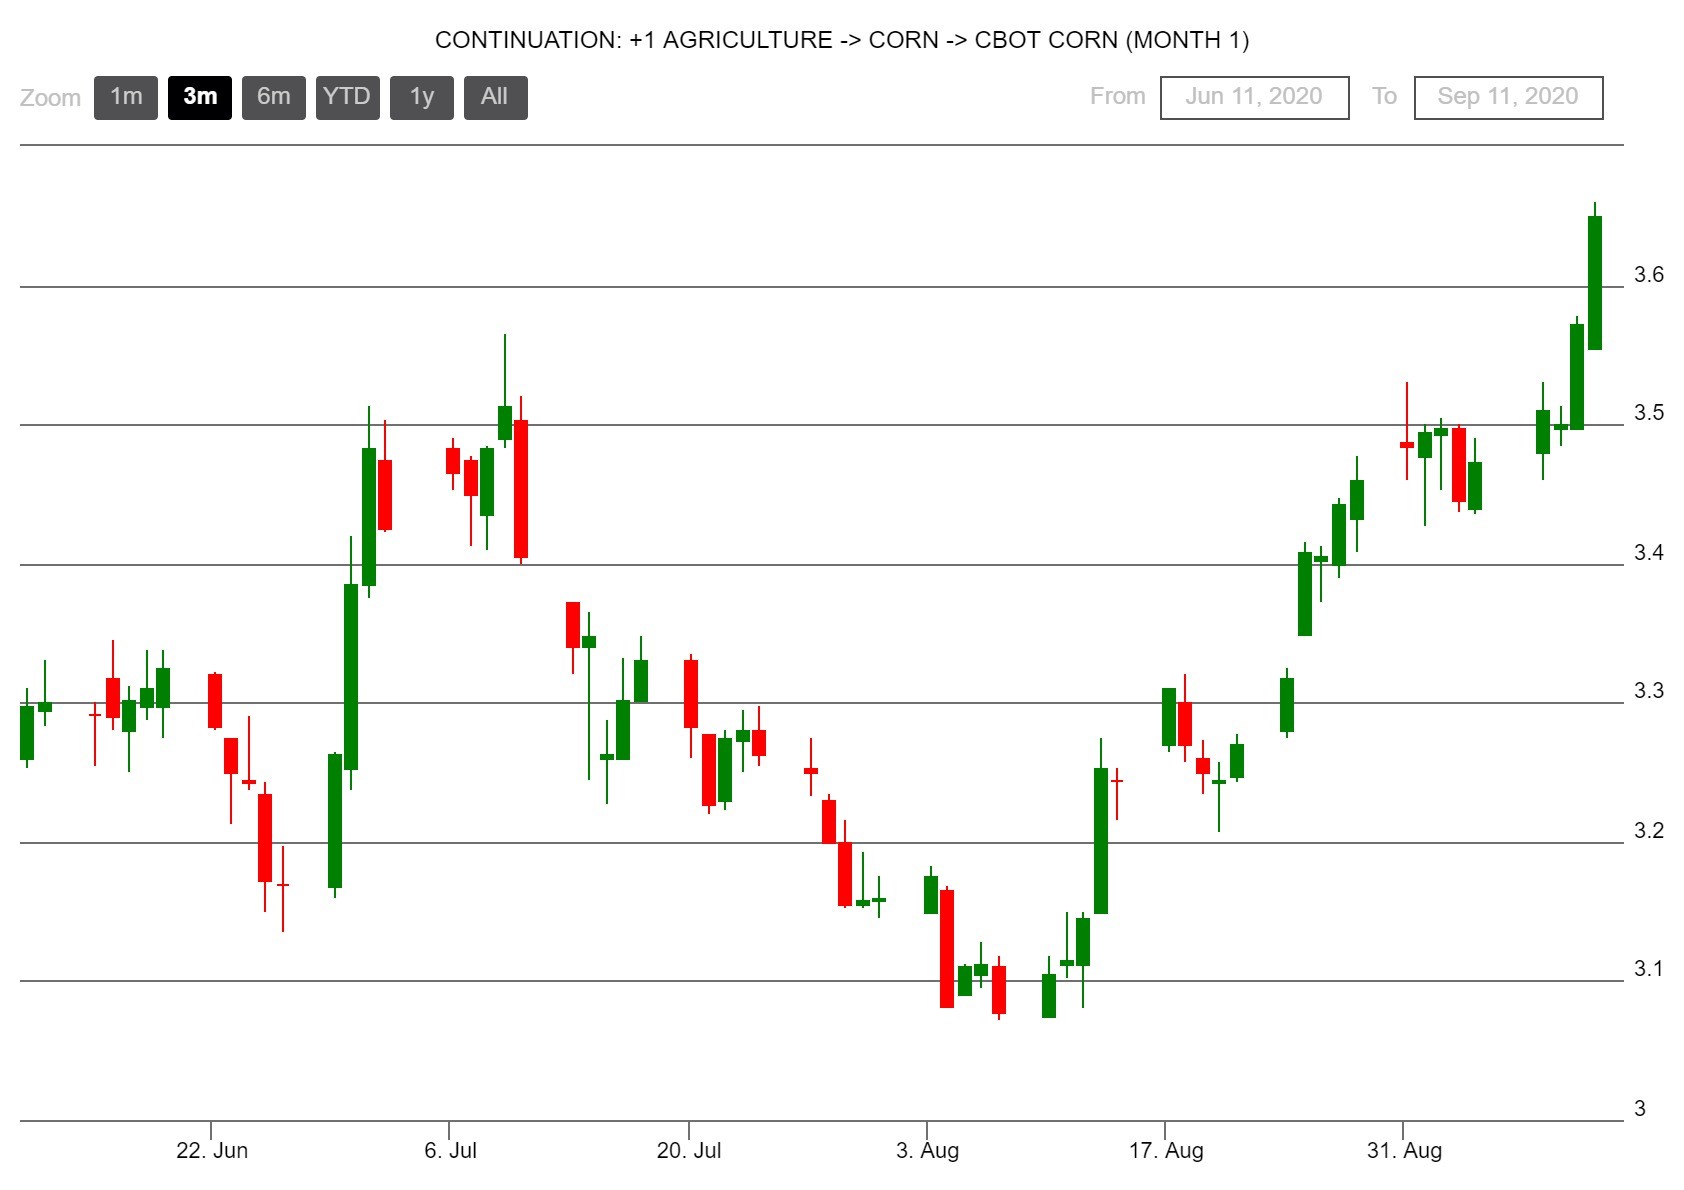Select the 1m zoom range button
1684x1190 pixels.
[x=126, y=98]
